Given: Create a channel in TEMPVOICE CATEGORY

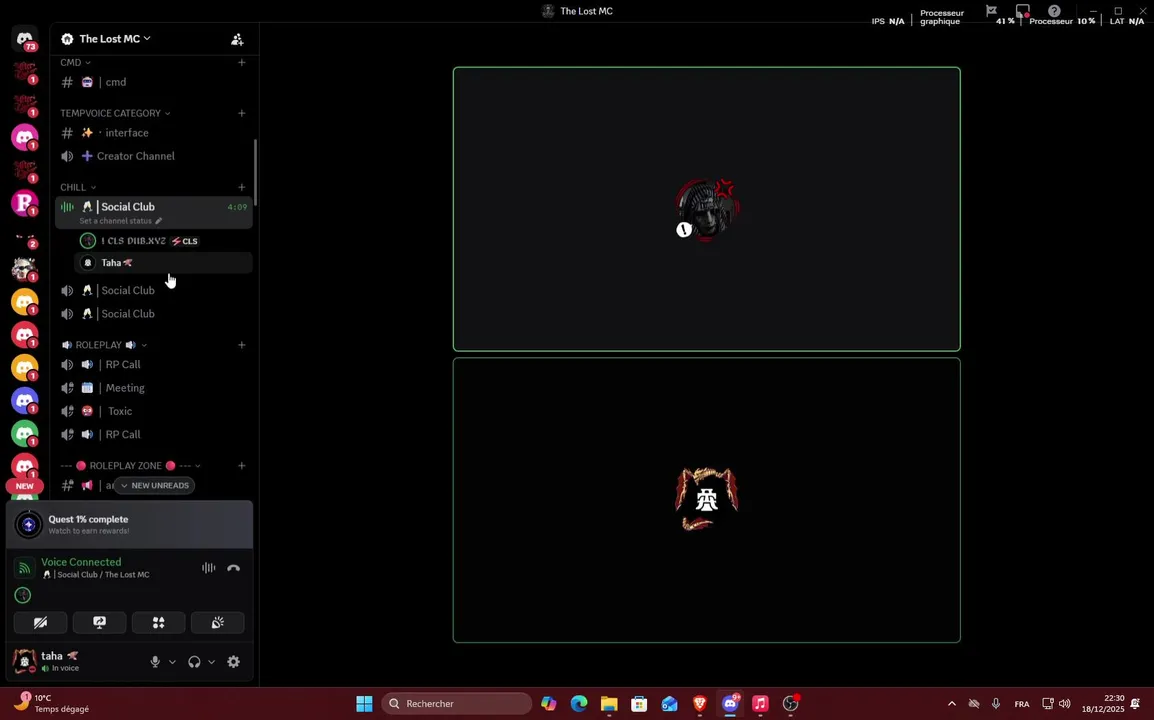Looking at the screenshot, I should (x=241, y=113).
